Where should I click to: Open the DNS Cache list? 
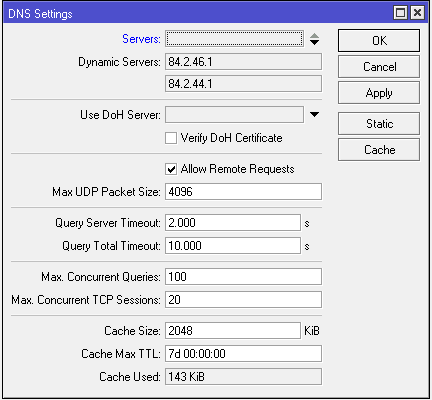379,150
